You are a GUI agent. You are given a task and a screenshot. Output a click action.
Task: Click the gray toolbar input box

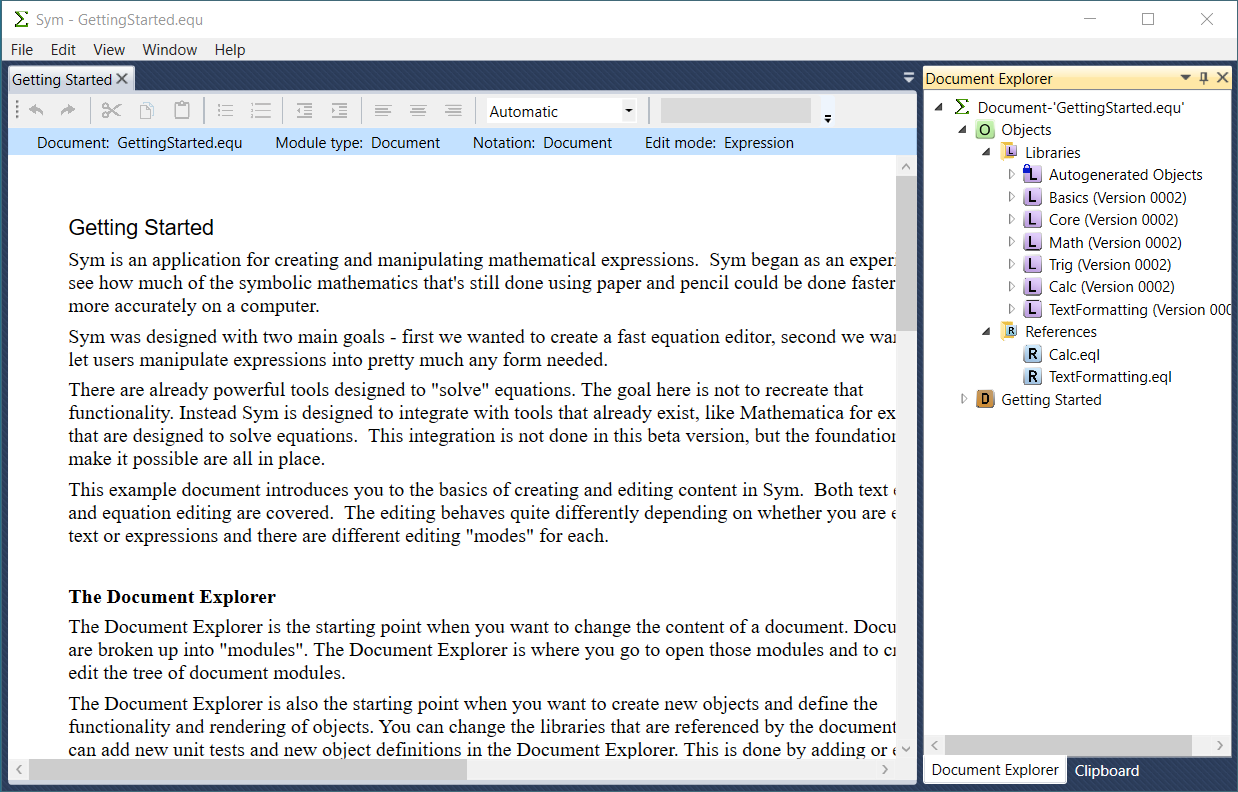tap(736, 110)
